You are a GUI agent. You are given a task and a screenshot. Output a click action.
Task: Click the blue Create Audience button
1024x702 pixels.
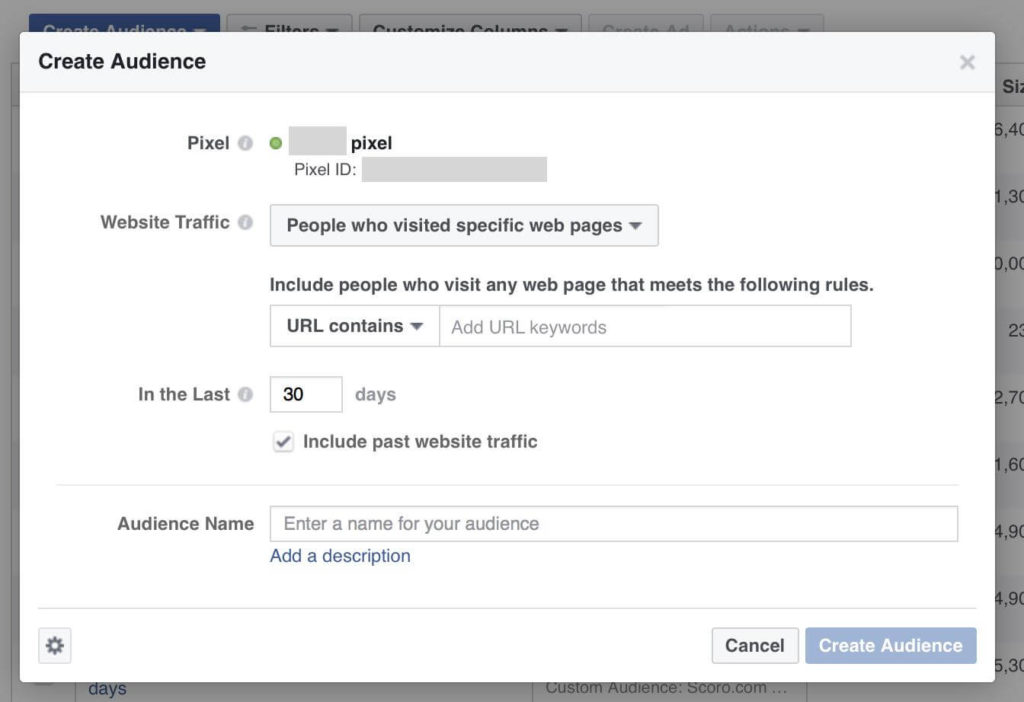[x=889, y=645]
